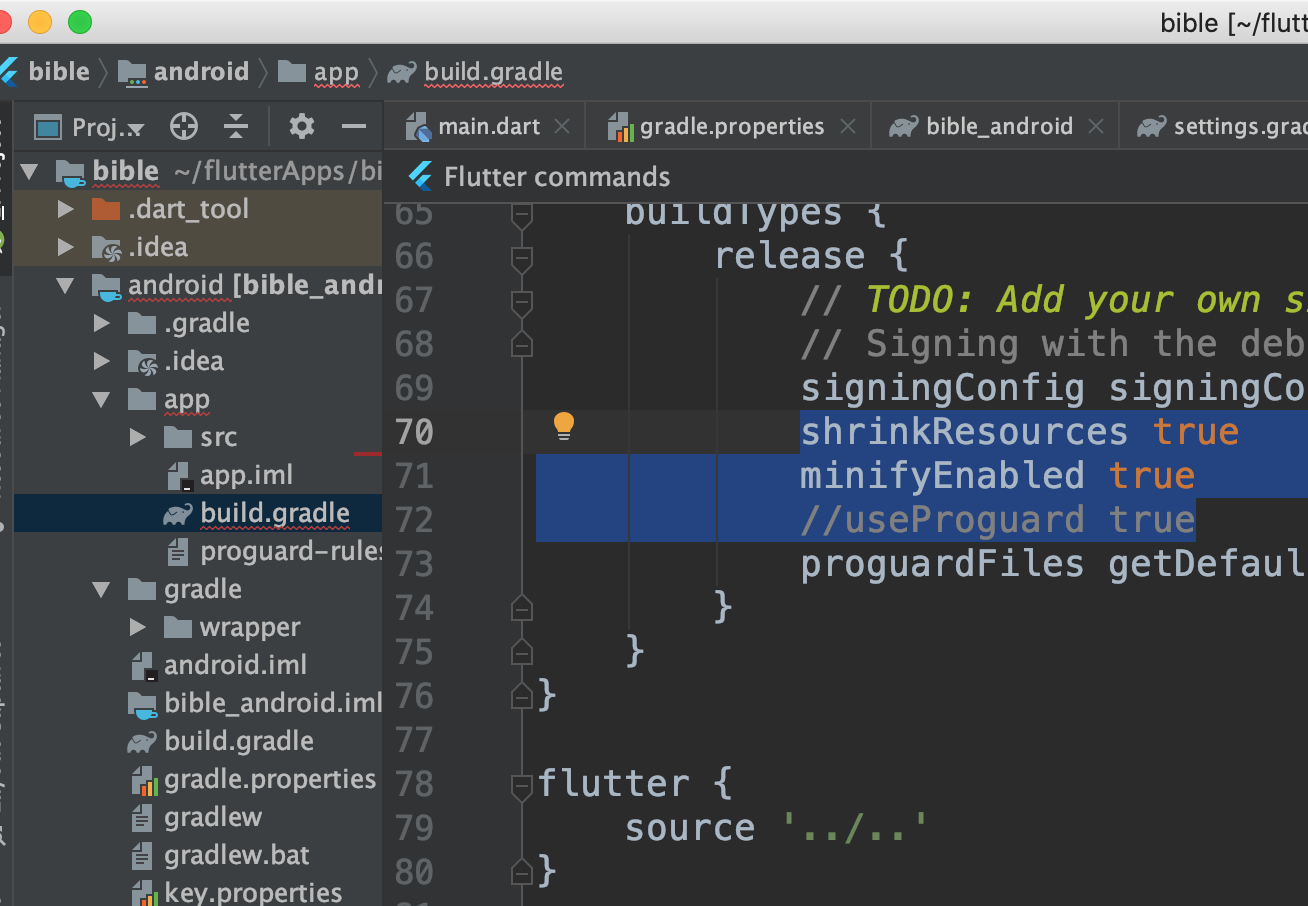Fold the release block at line 66

tap(521, 258)
